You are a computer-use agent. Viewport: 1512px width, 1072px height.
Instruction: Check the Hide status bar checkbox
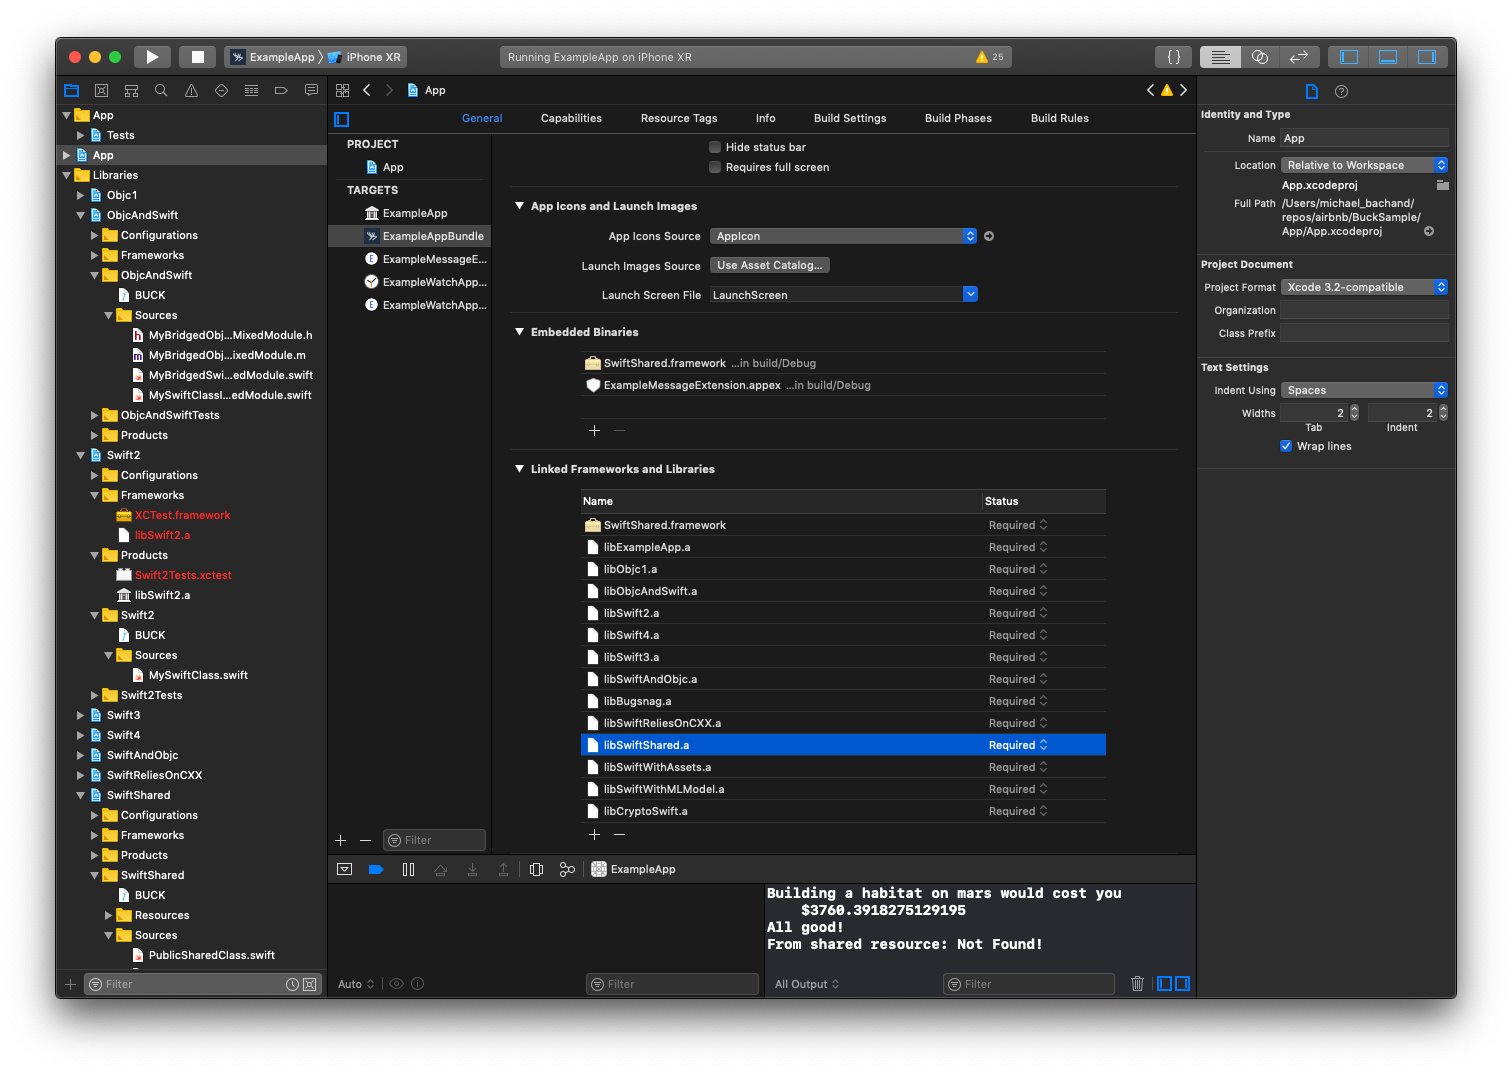(x=715, y=147)
